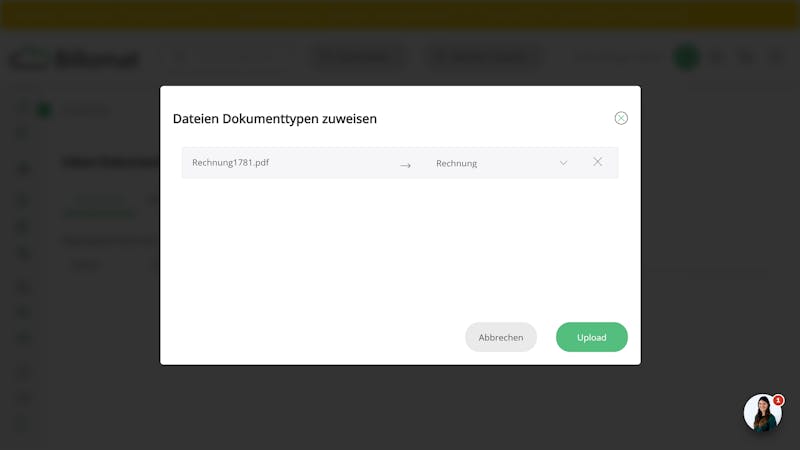The width and height of the screenshot is (800, 450).
Task: Remove Rechnung1781.pdf row with X icon
Action: pyautogui.click(x=597, y=162)
